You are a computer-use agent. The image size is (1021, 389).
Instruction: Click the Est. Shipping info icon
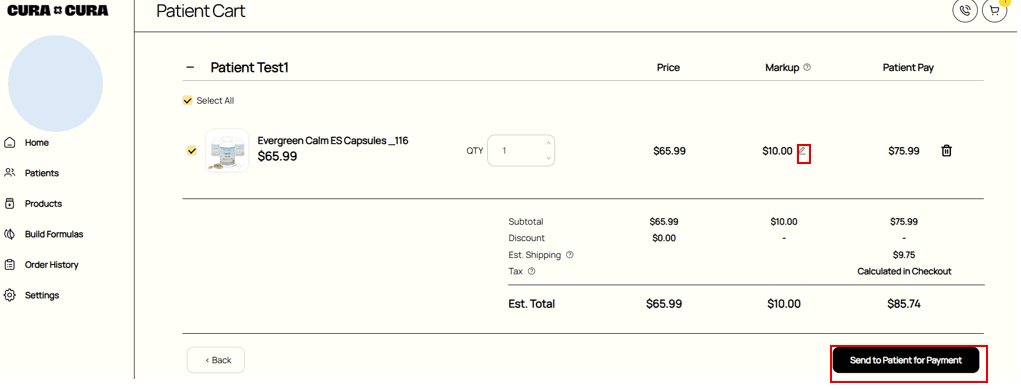point(570,255)
